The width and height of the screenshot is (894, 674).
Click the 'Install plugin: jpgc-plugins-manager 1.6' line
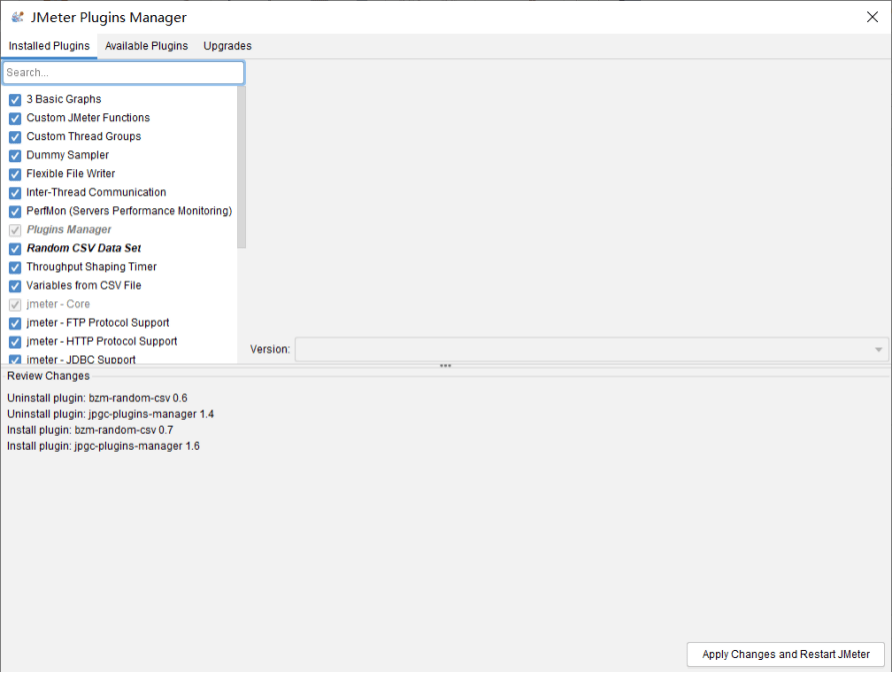coord(104,446)
